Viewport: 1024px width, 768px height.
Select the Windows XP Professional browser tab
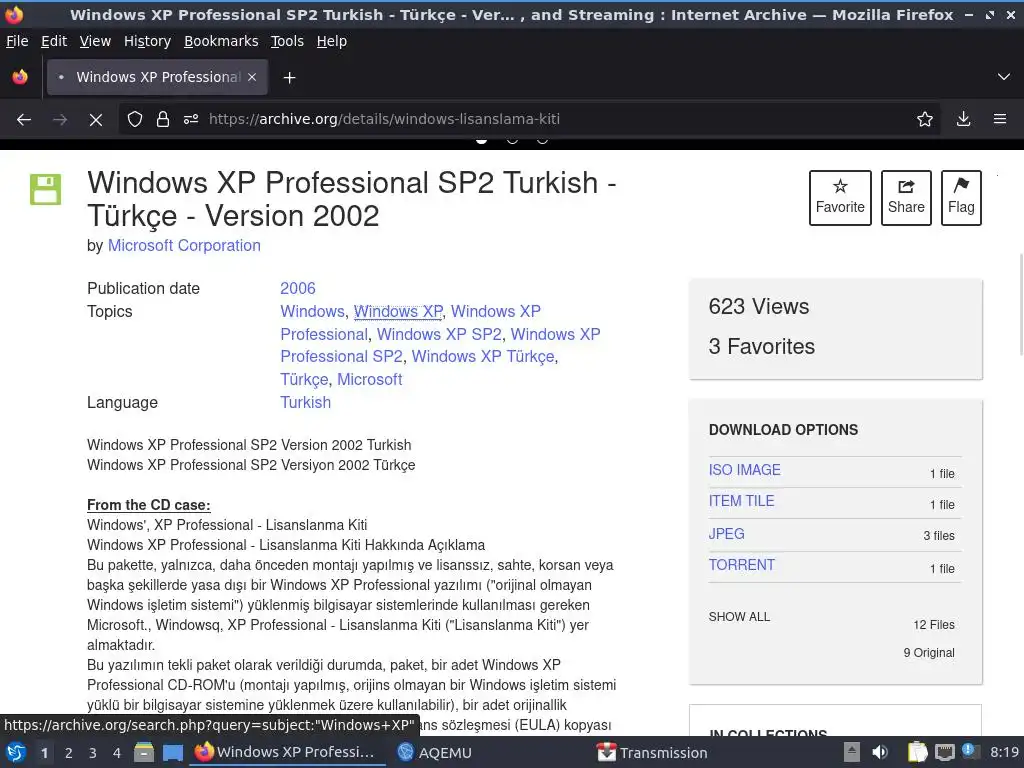(x=157, y=77)
